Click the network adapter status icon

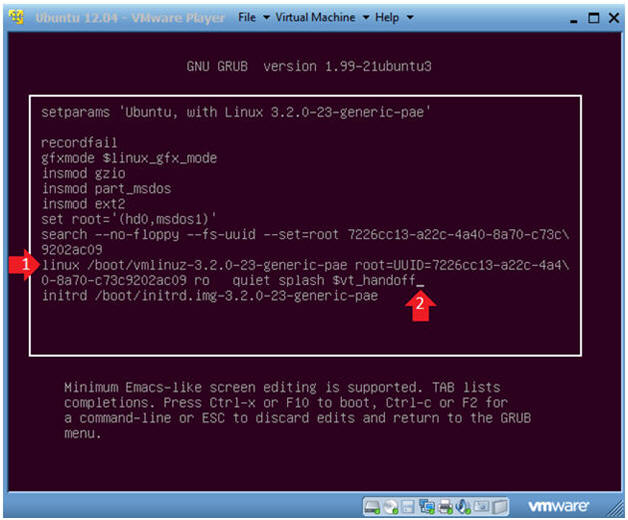click(x=427, y=506)
